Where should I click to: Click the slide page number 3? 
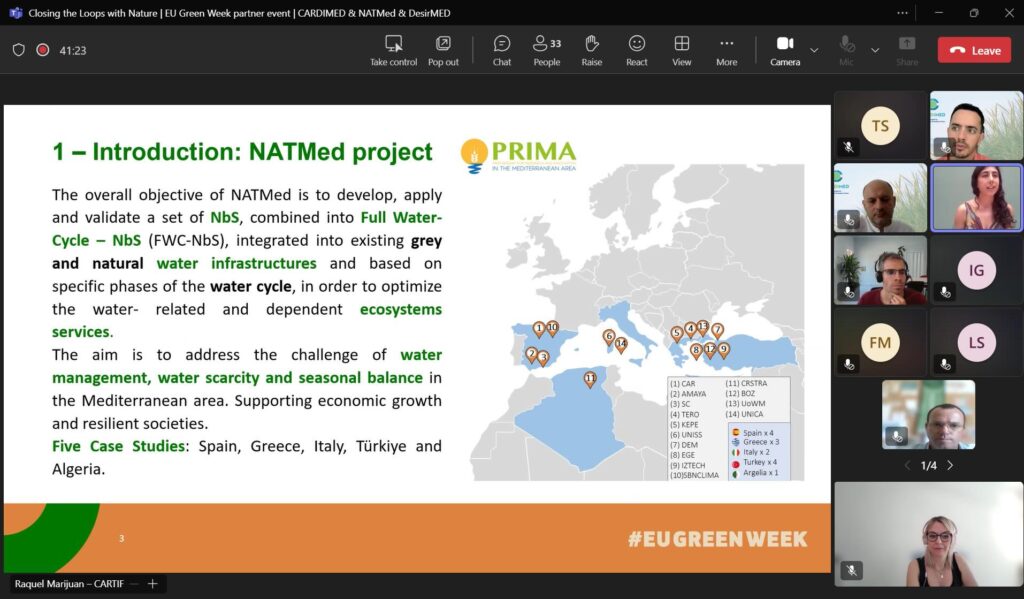pos(121,538)
